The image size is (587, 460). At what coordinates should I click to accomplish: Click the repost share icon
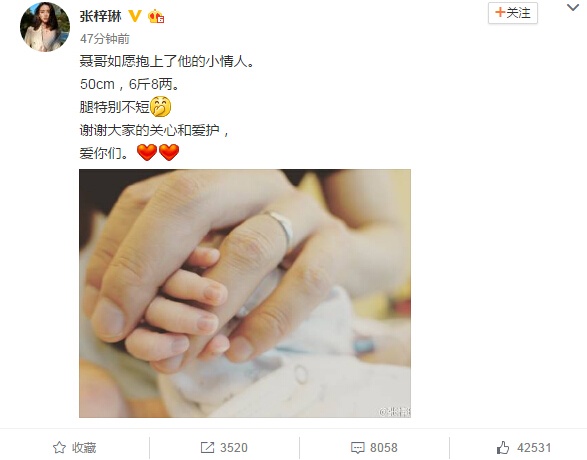click(207, 447)
